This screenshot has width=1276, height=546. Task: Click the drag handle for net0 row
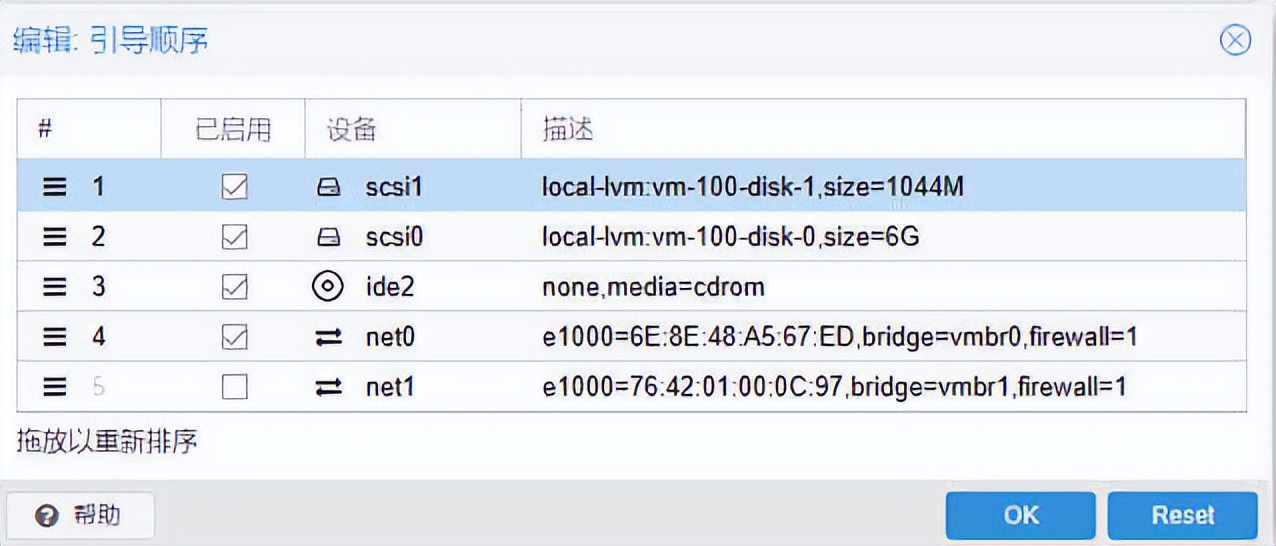click(x=55, y=338)
